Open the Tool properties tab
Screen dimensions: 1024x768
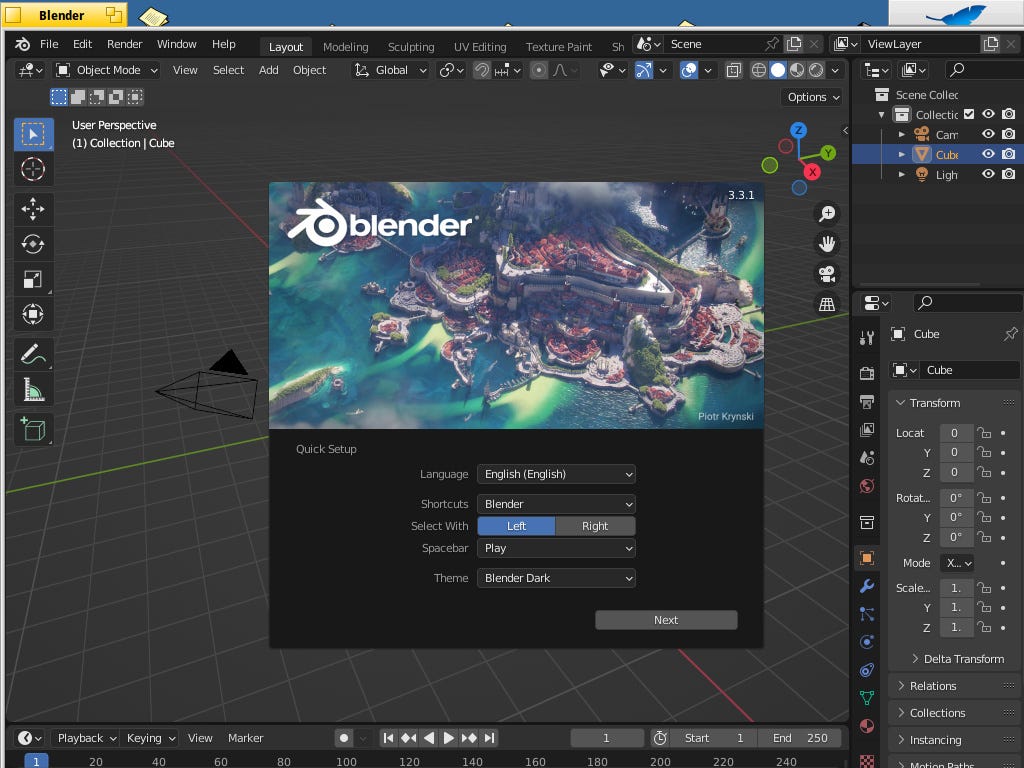click(867, 338)
